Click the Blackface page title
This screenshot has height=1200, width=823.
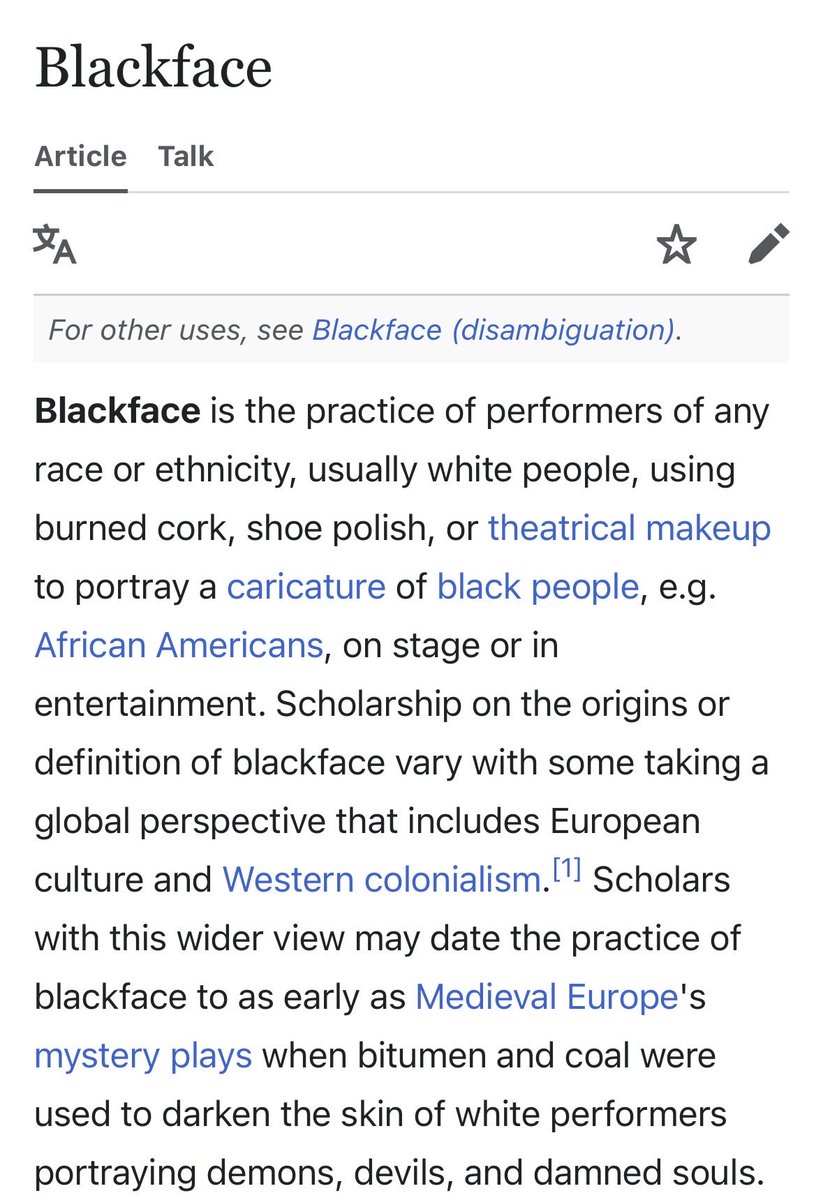(x=153, y=68)
